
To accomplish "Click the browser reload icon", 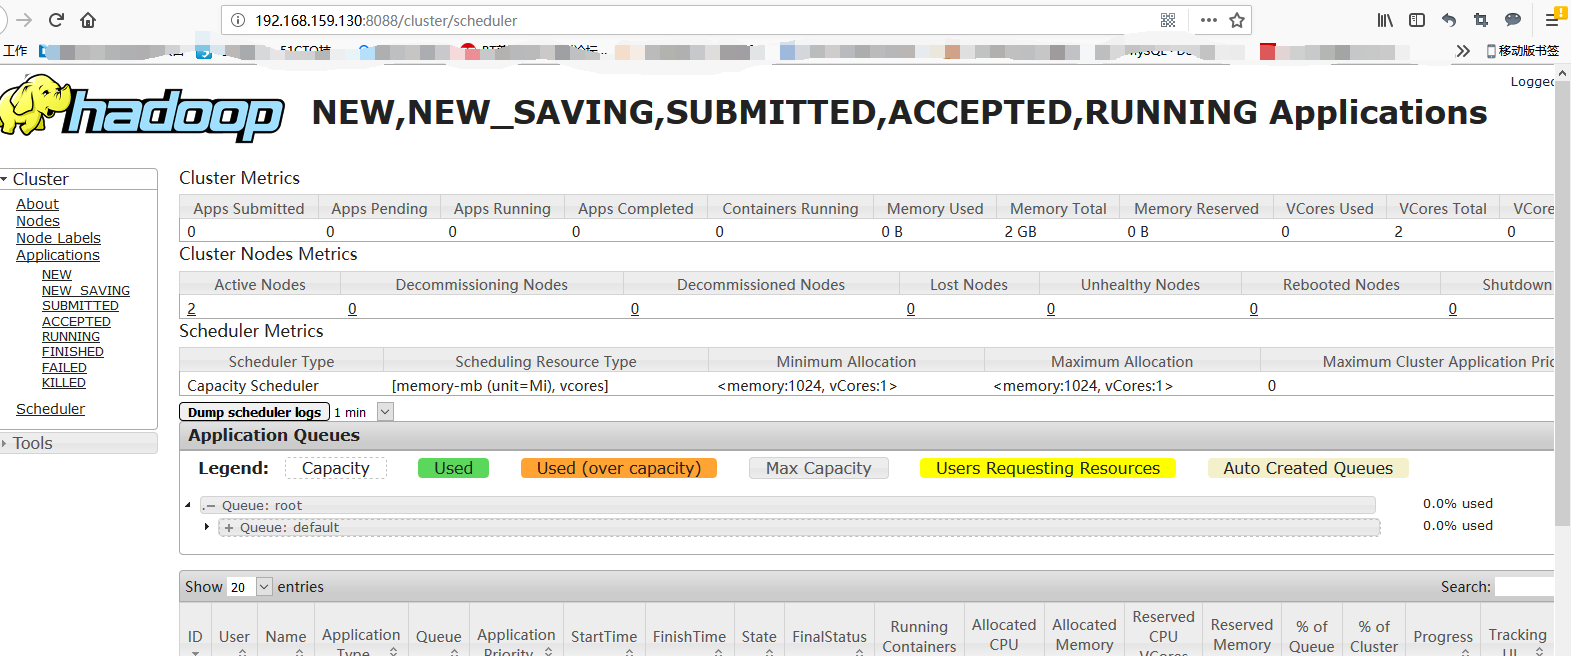I will (56, 20).
